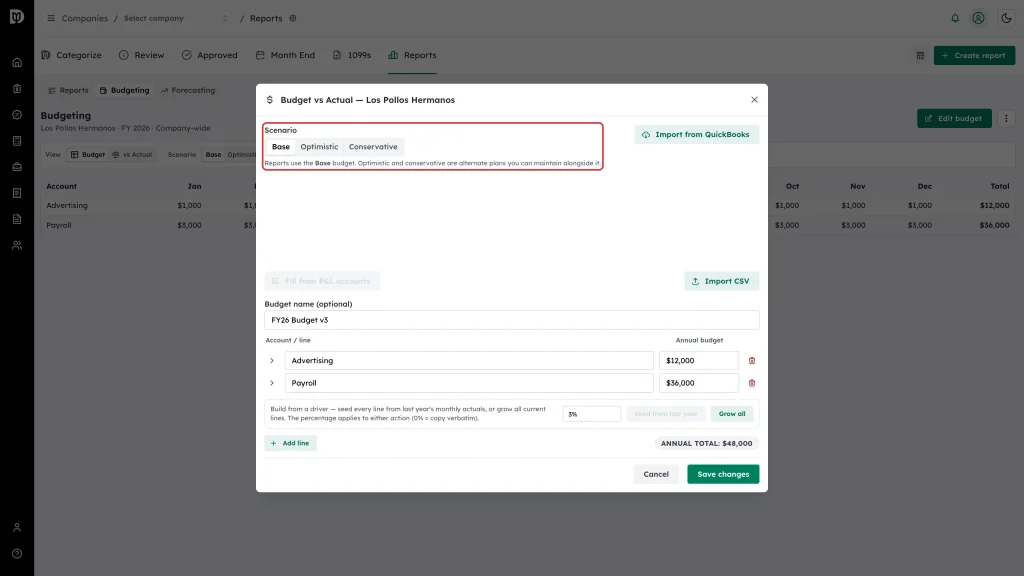Click the Grow all button
This screenshot has width=1024, height=576.
[x=731, y=414]
